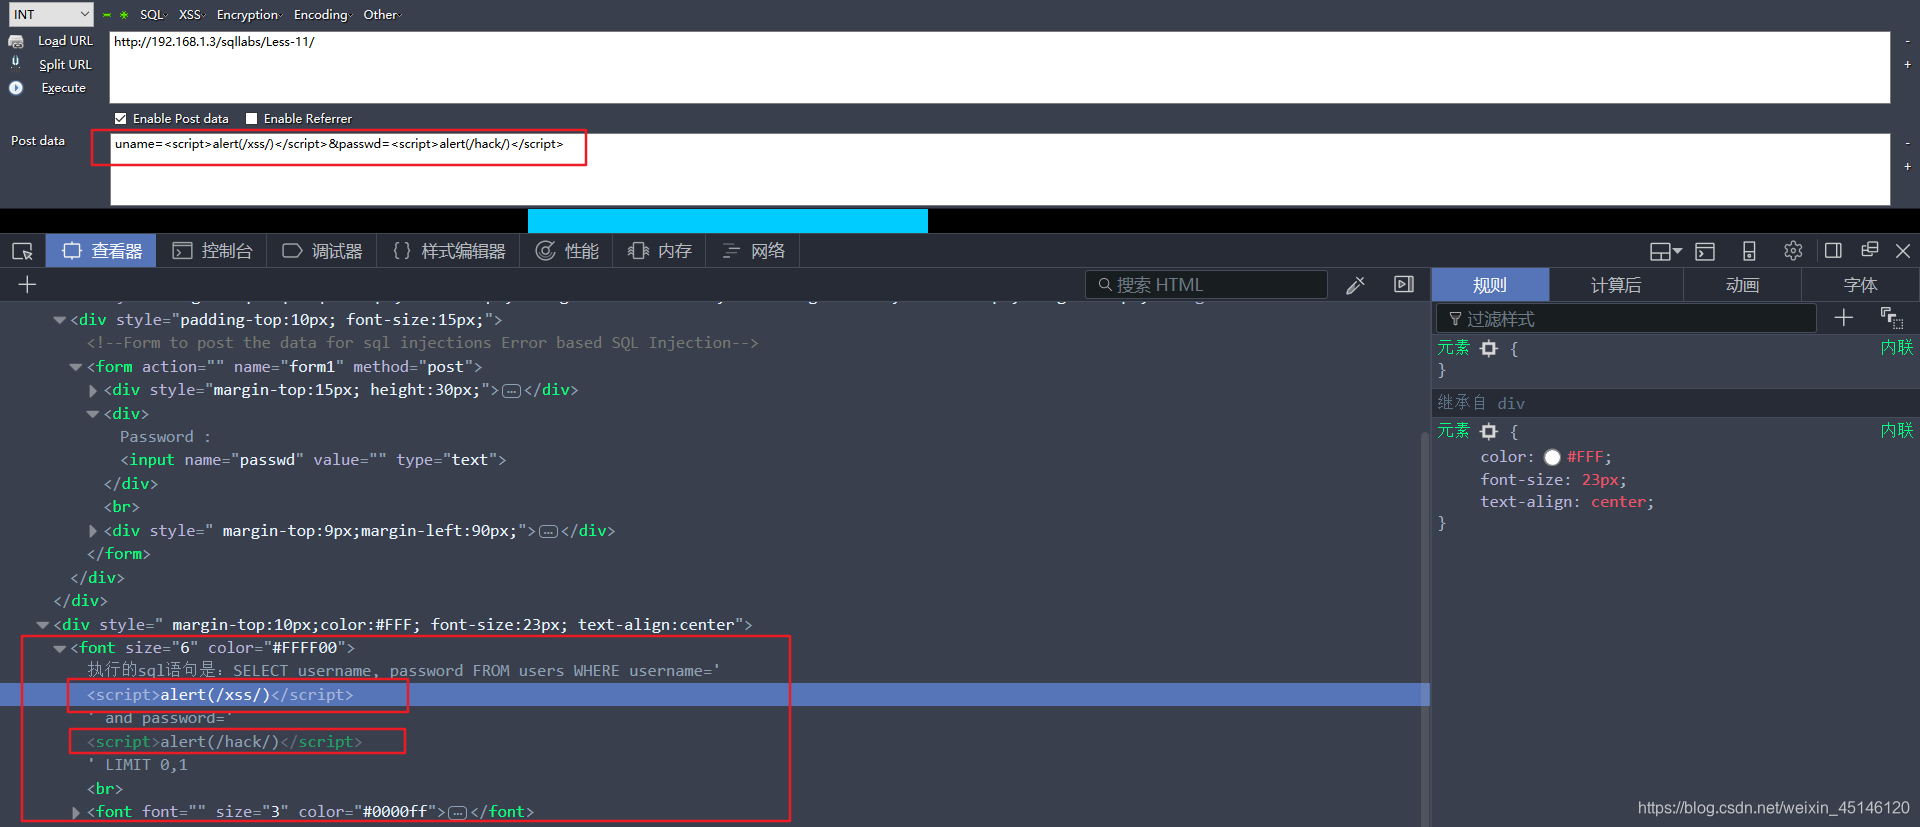Shrink the Post data field with minus
The image size is (1920, 827).
(1907, 144)
